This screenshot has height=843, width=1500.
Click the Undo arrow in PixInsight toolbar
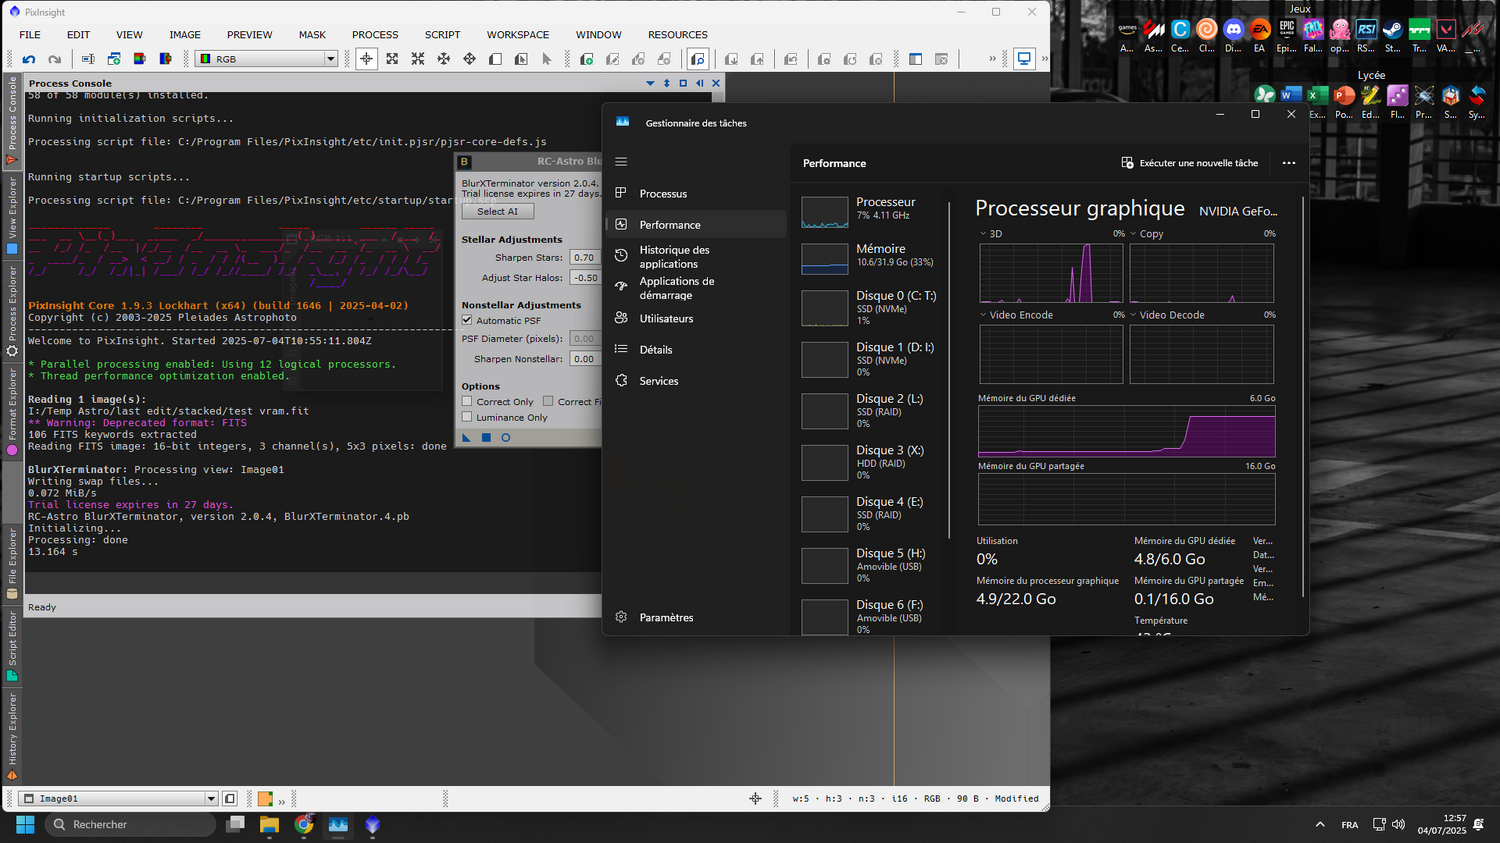(29, 59)
